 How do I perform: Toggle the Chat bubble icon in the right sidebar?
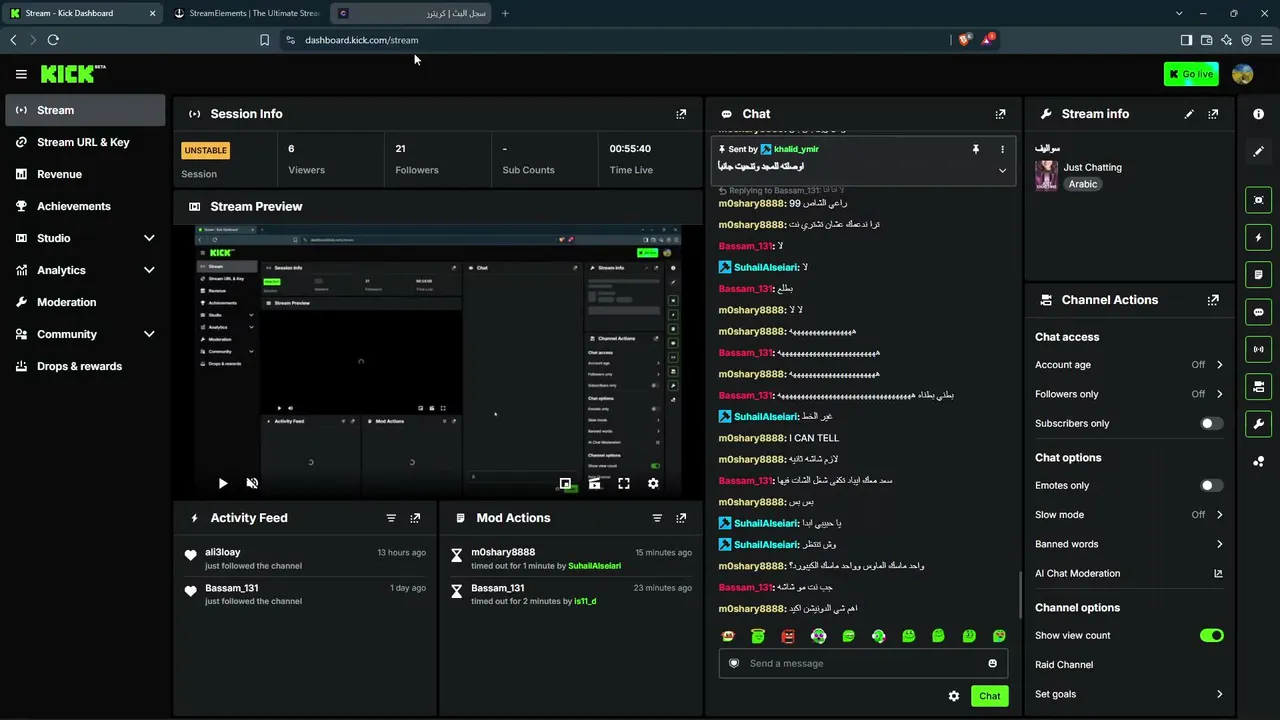coord(1258,312)
